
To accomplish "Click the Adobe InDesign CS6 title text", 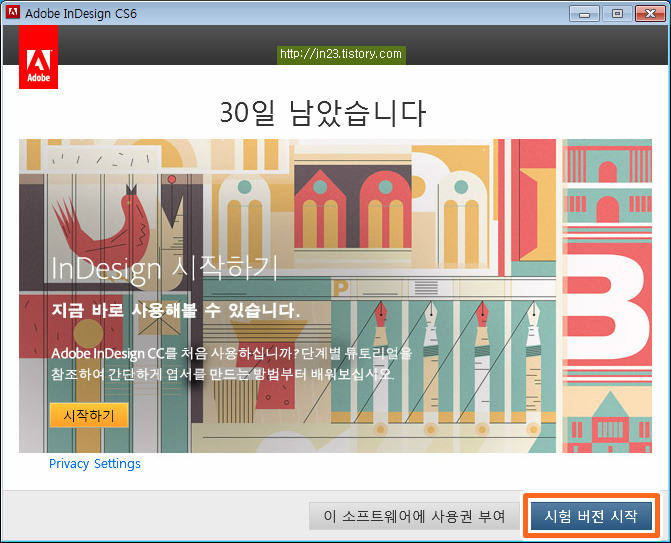I will pos(81,13).
